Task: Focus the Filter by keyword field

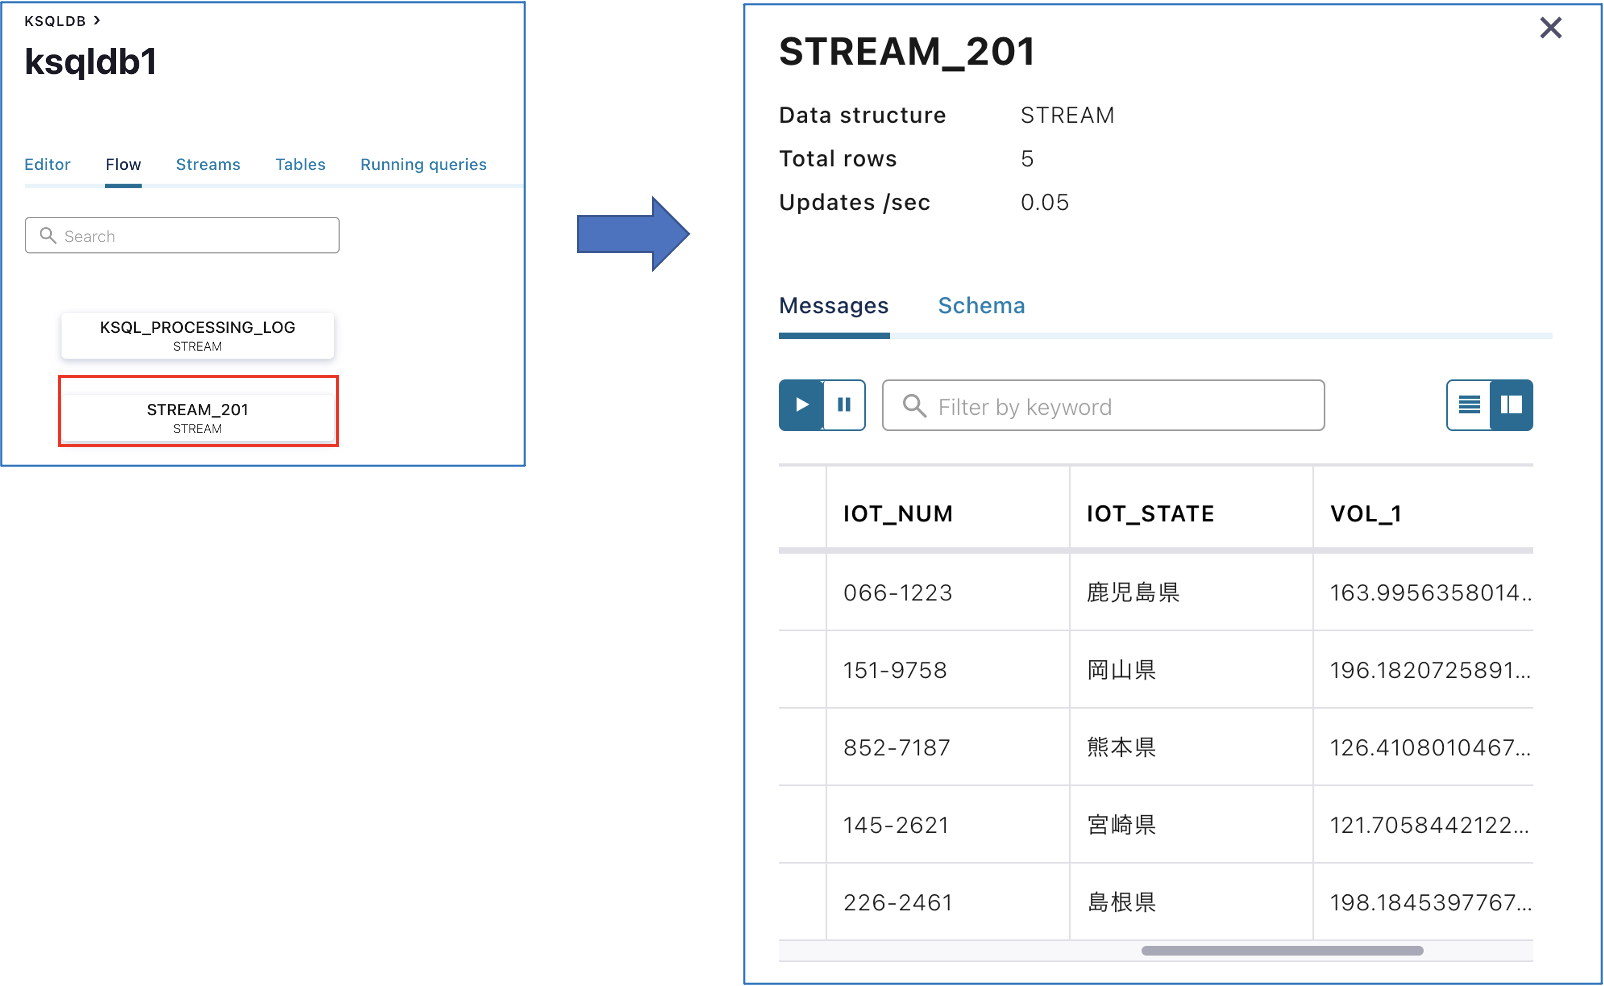Action: [x=1103, y=405]
